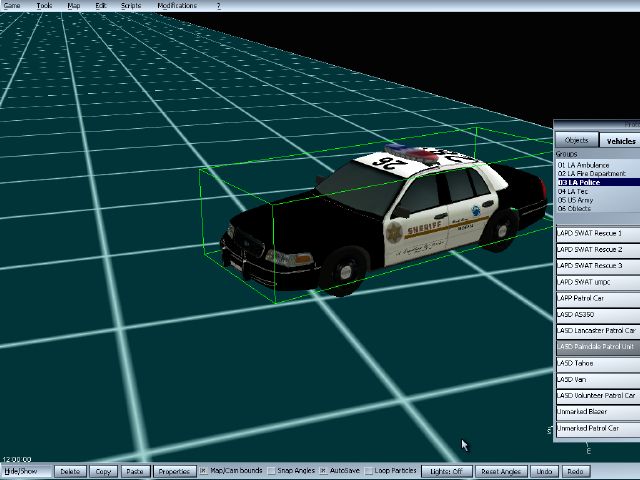640x480 pixels.
Task: Choose LASD AS350 helicopter
Action: [x=598, y=315]
